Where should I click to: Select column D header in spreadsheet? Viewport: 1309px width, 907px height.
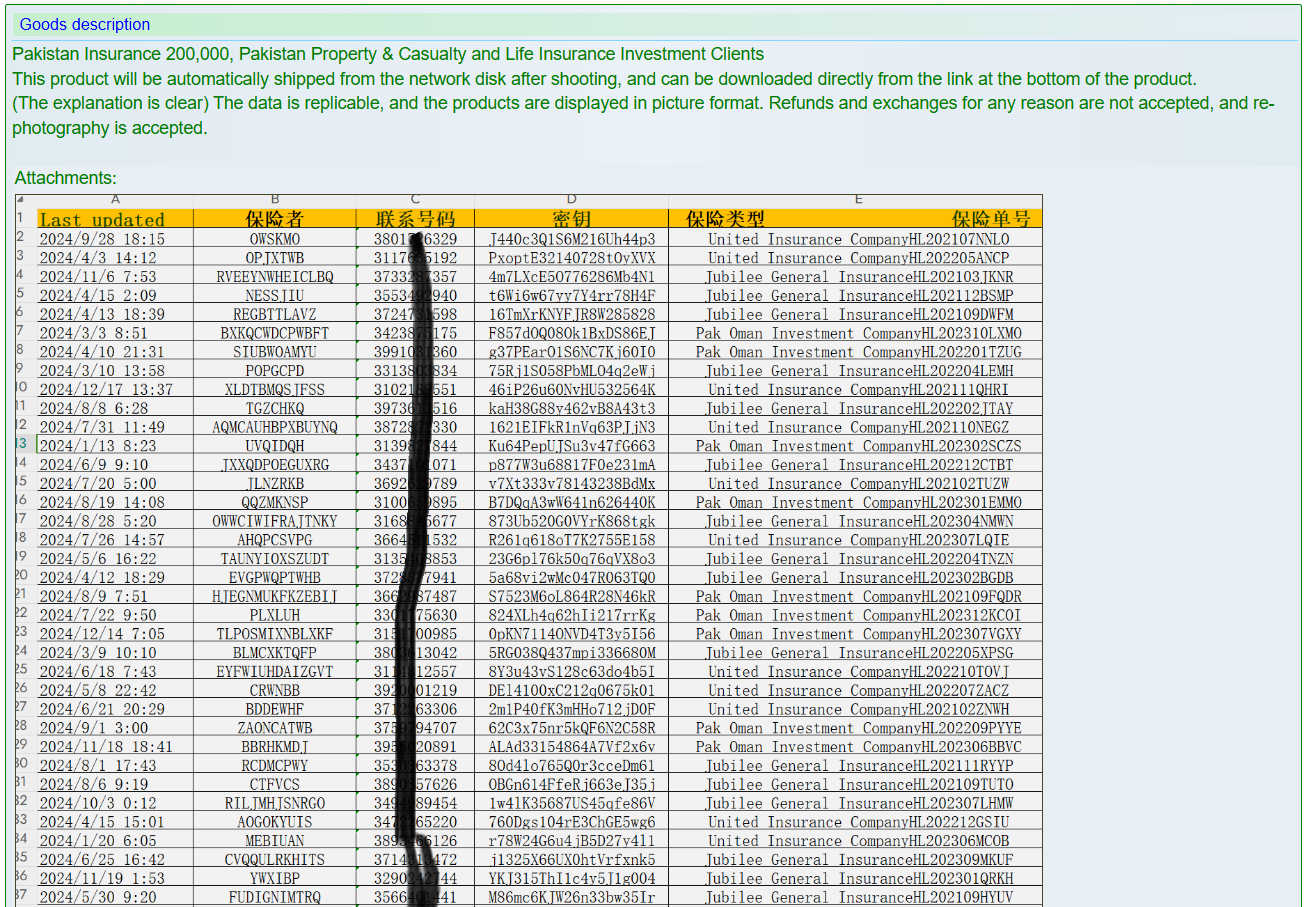pos(571,200)
